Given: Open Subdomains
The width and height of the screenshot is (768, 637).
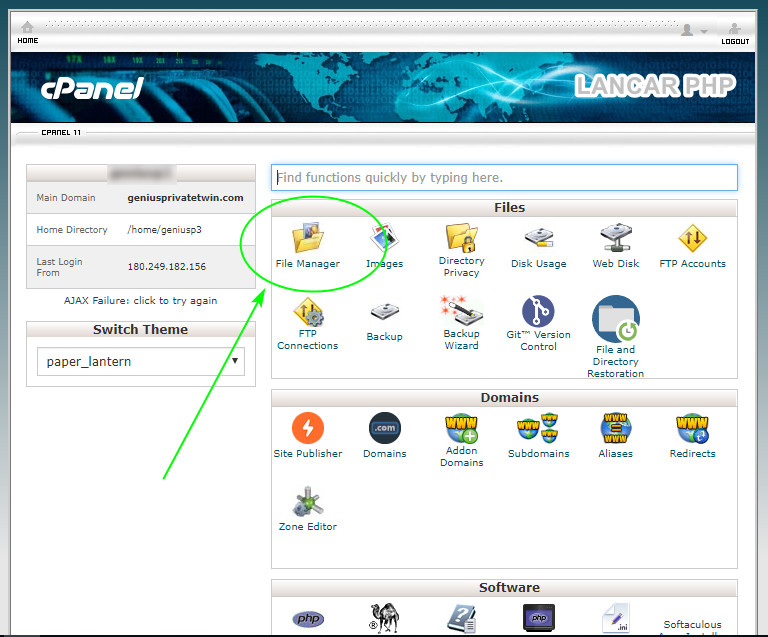Looking at the screenshot, I should pos(538,435).
